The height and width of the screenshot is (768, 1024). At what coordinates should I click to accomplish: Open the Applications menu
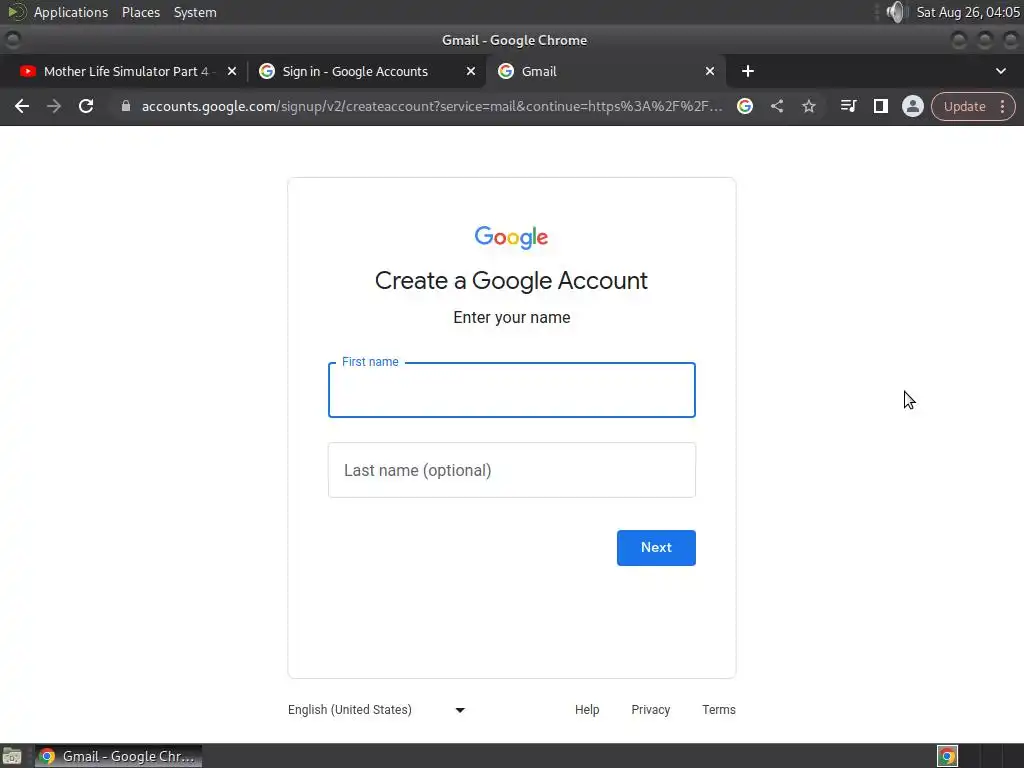(71, 12)
